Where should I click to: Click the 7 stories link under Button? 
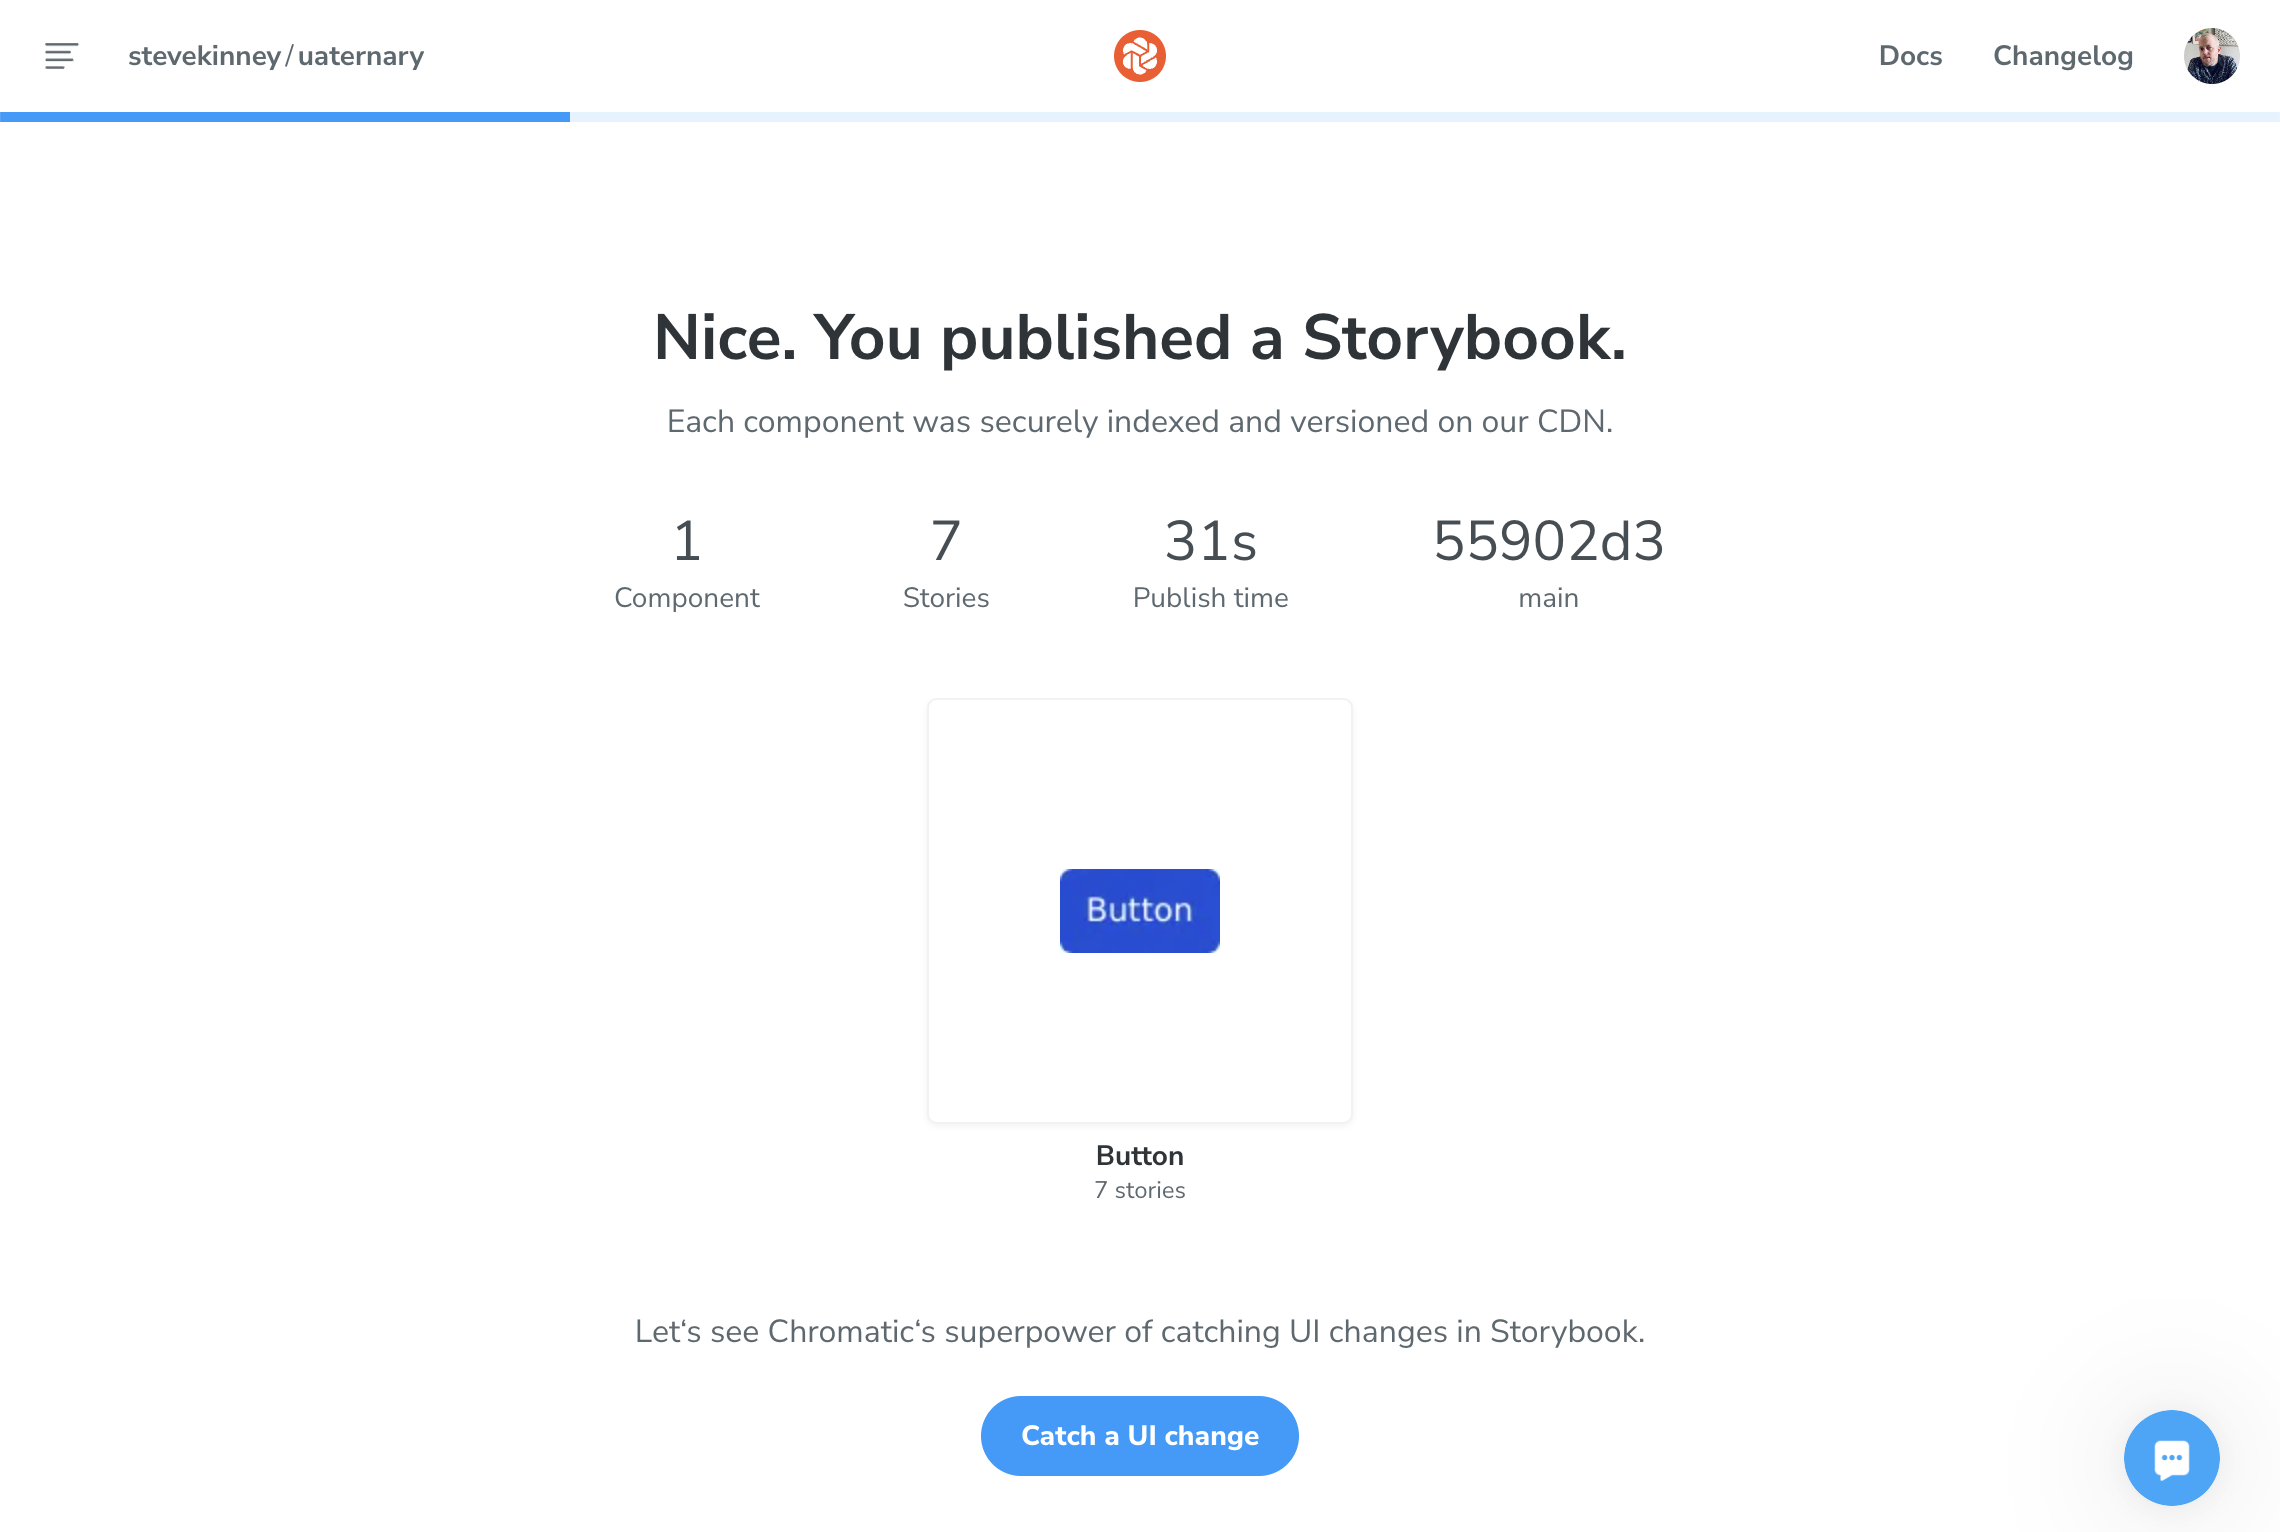coord(1139,1190)
